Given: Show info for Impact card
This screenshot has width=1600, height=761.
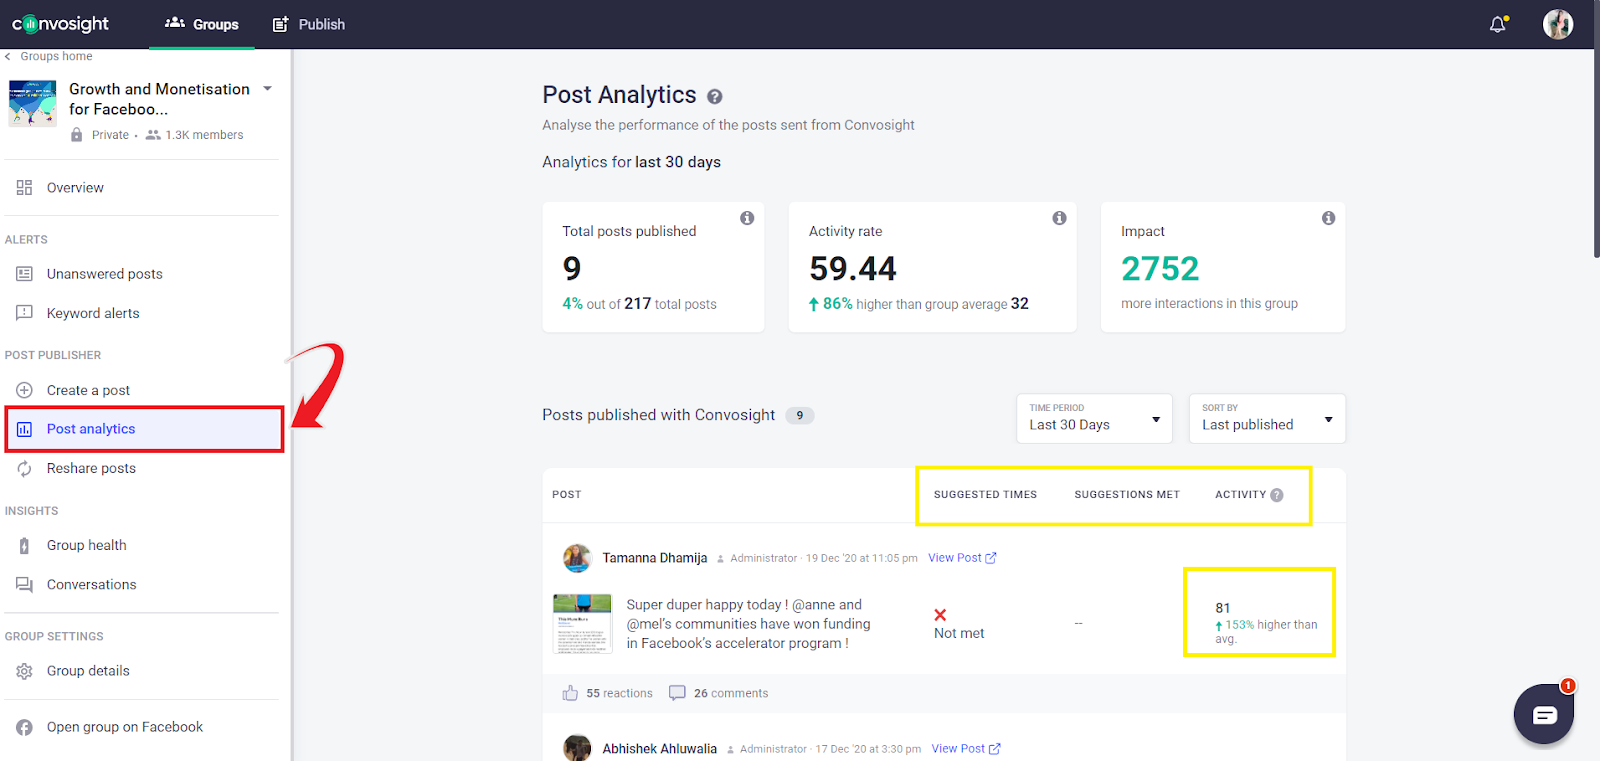Looking at the screenshot, I should click(x=1328, y=218).
